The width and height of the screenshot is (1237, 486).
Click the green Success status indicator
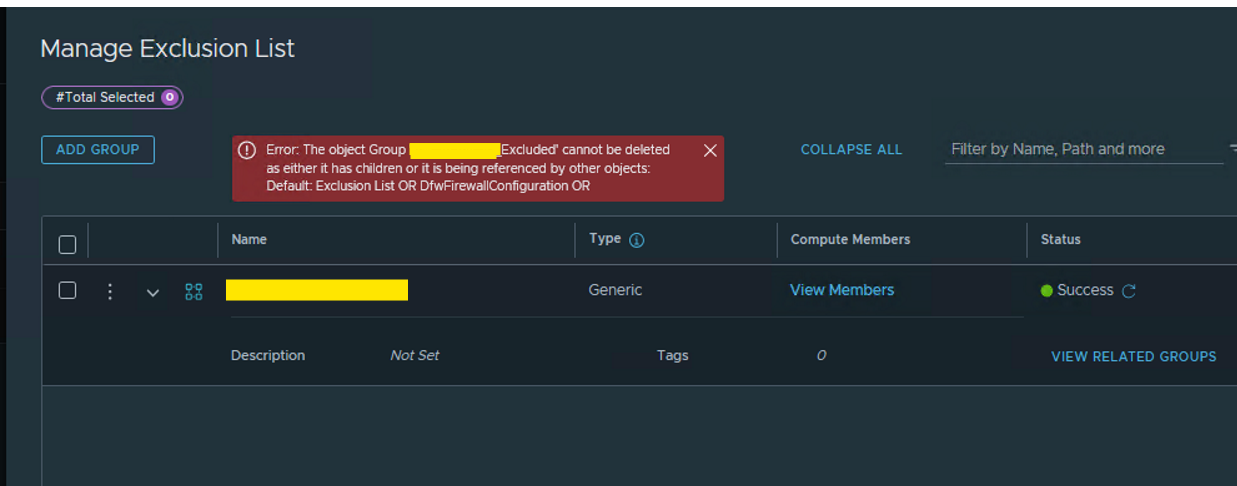1047,291
